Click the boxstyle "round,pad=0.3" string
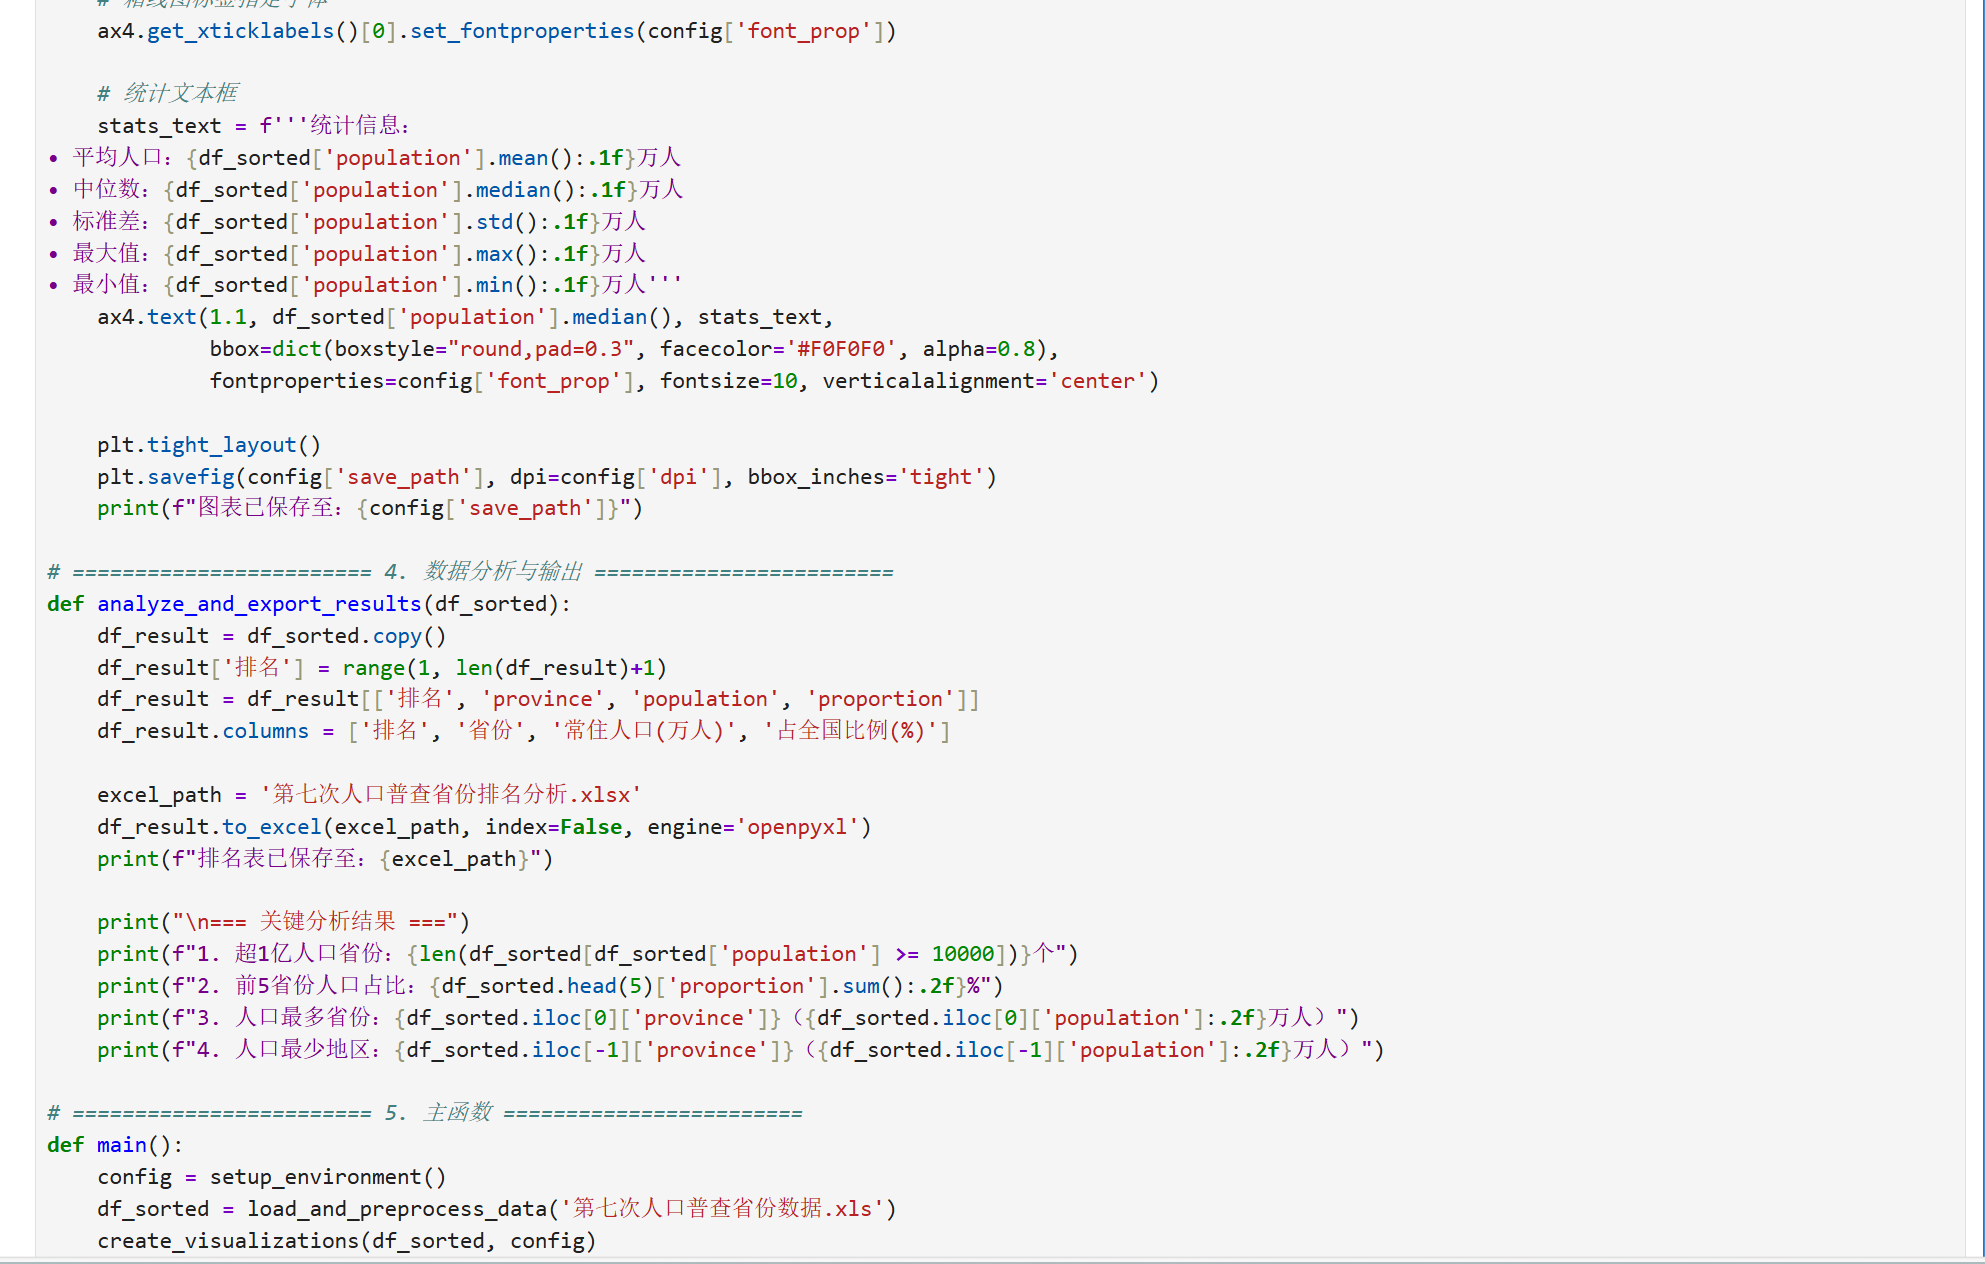Image resolution: width=1985 pixels, height=1264 pixels. click(540, 349)
